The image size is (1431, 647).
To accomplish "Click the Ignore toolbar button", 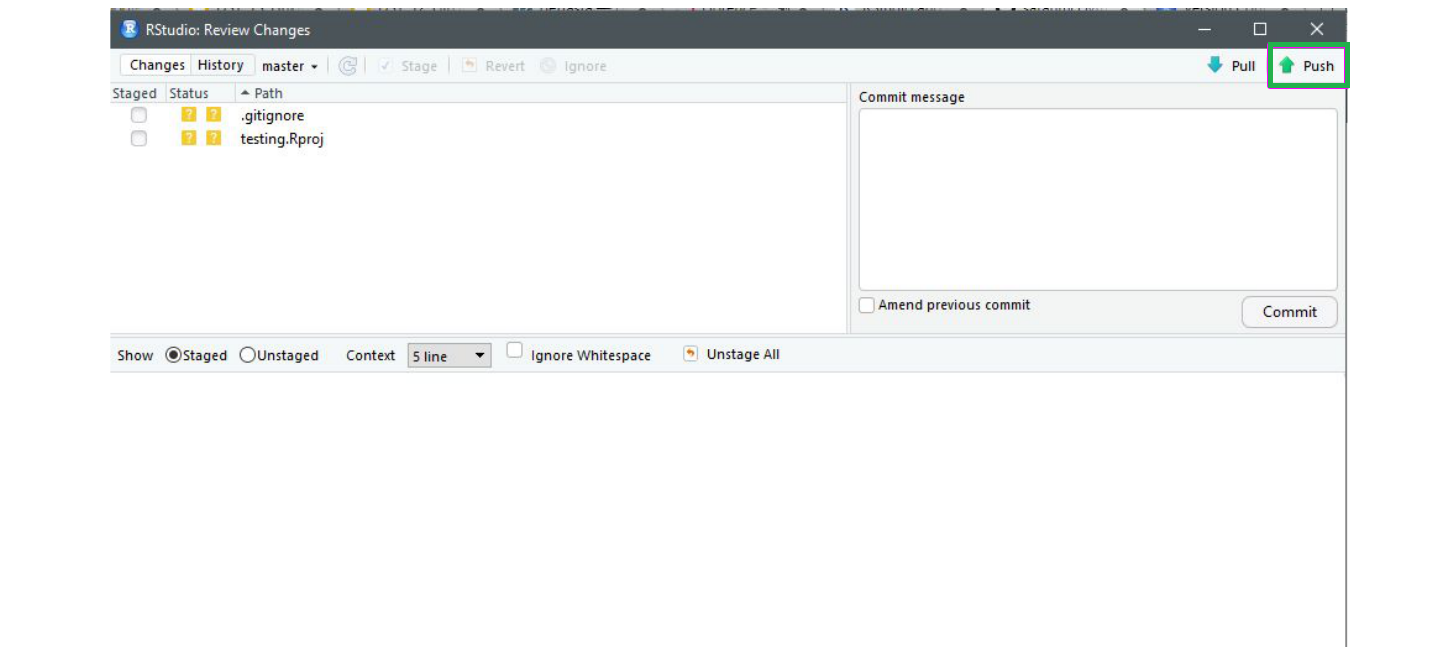I will point(574,66).
